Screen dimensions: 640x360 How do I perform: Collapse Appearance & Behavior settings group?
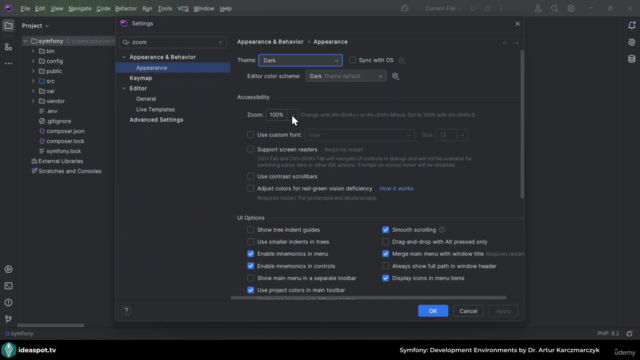point(124,57)
